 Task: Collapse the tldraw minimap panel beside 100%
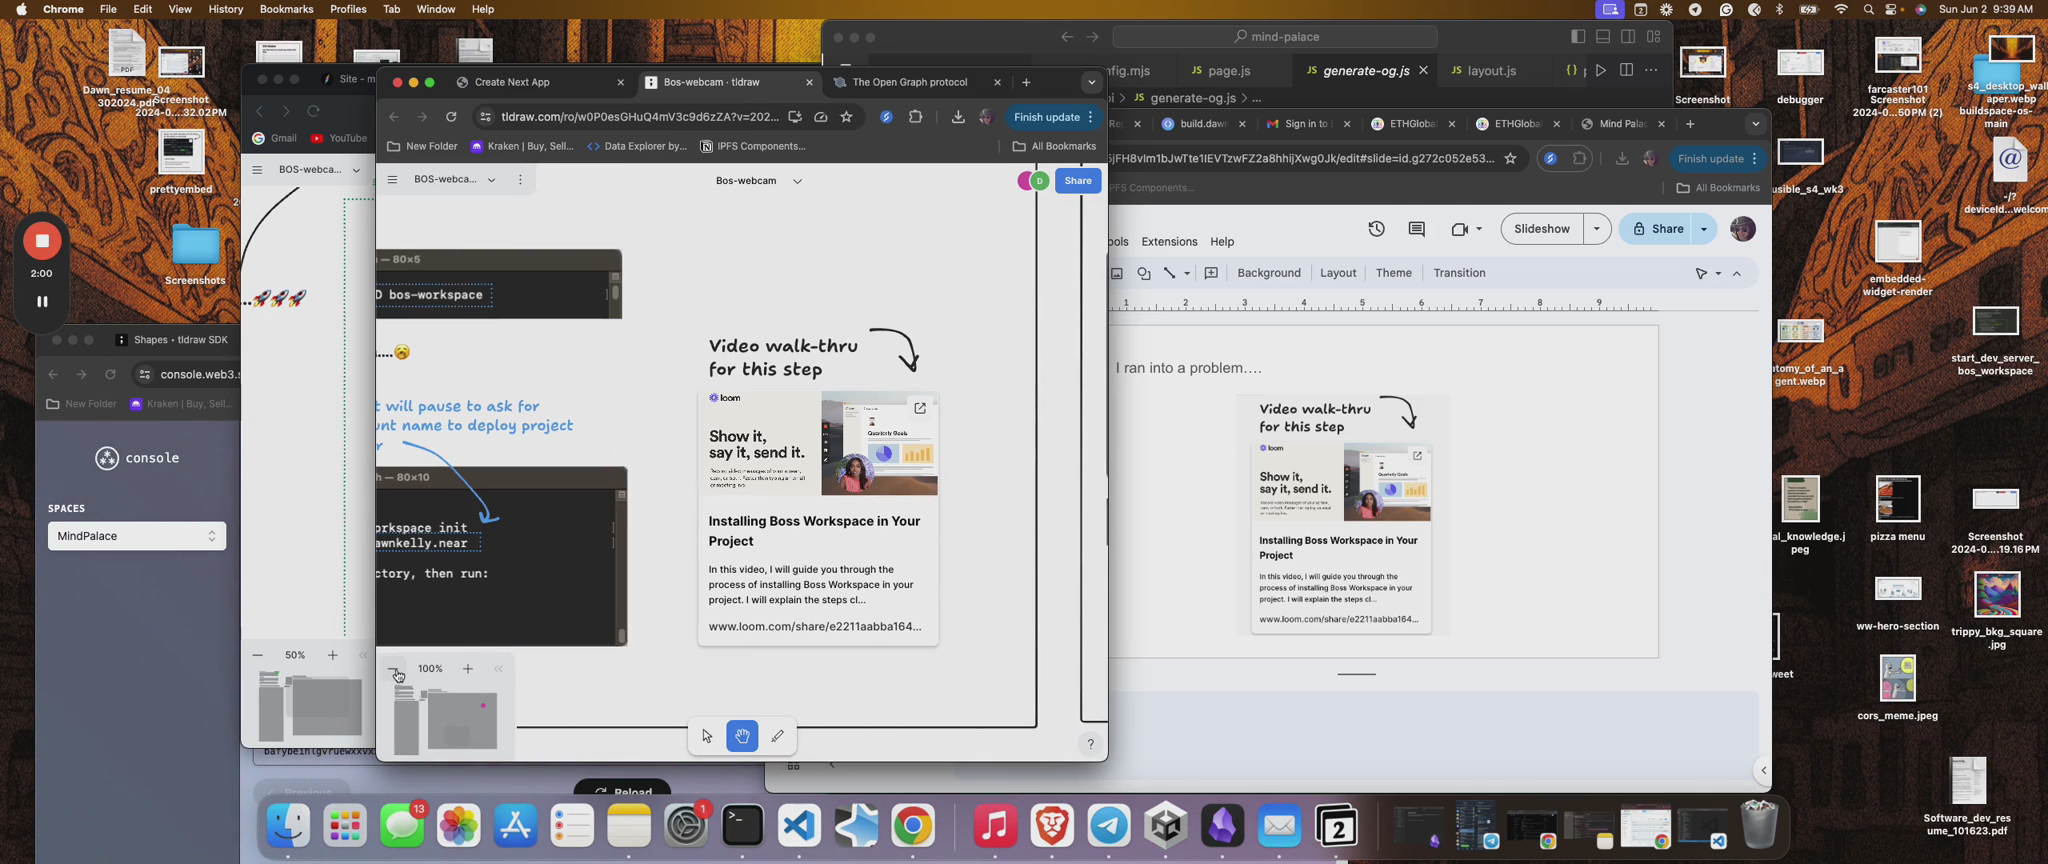click(498, 669)
